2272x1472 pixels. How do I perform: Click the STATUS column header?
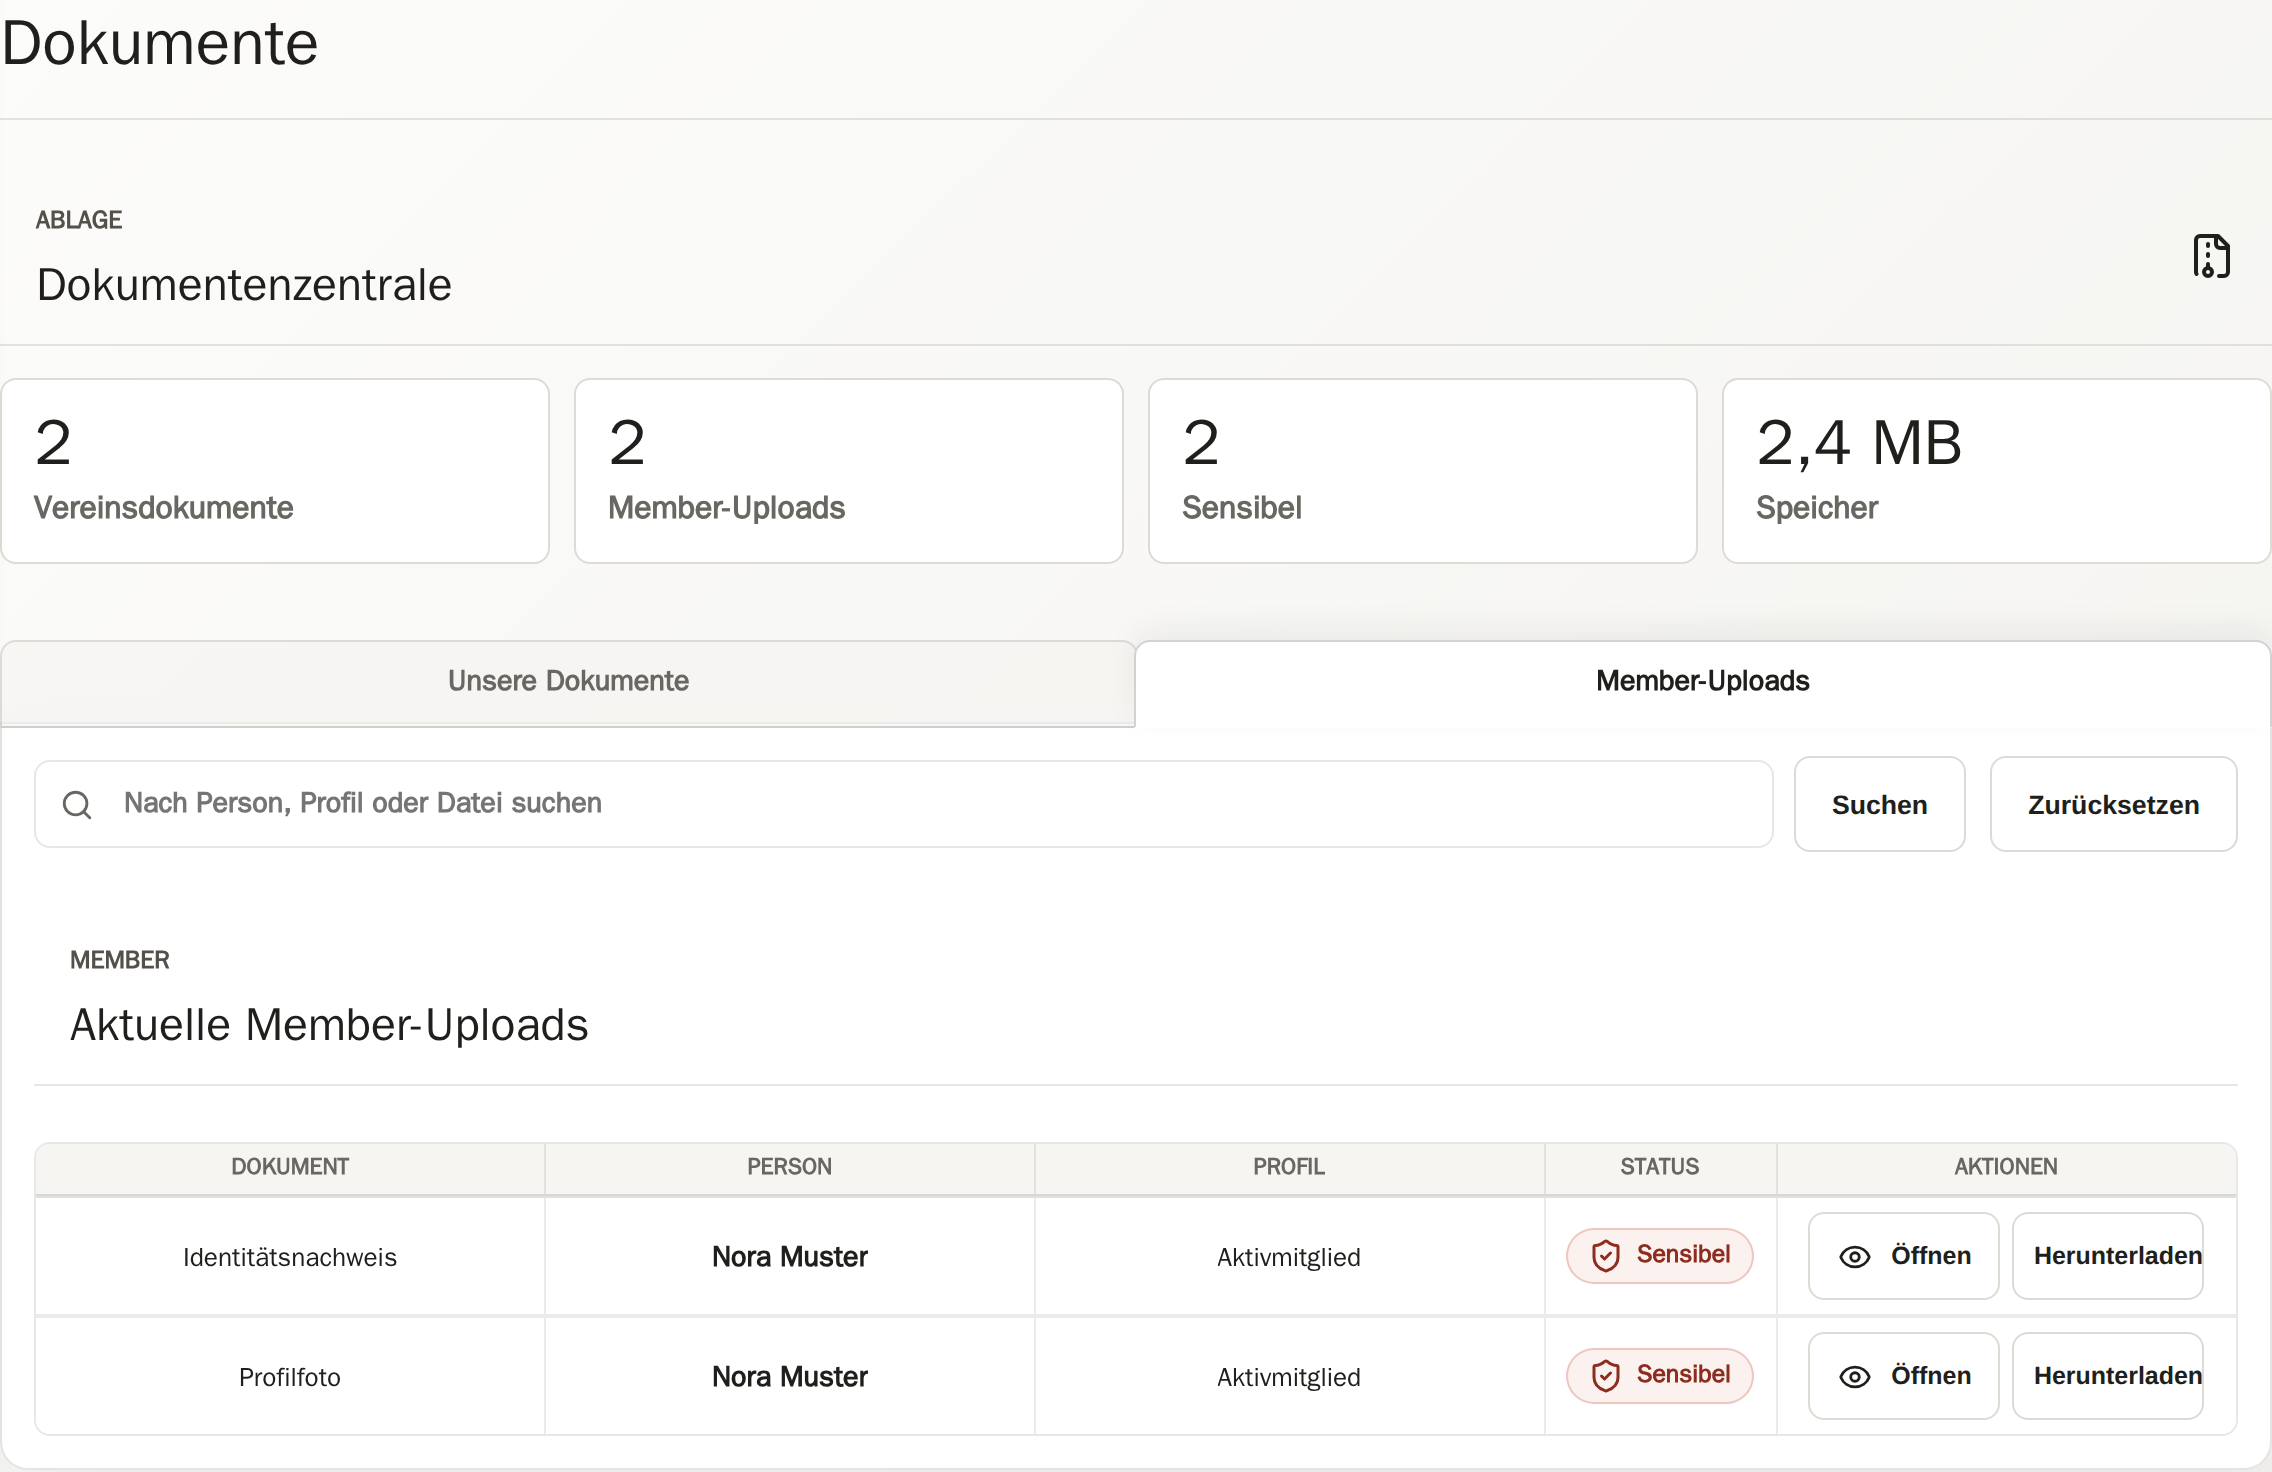(x=1660, y=1167)
